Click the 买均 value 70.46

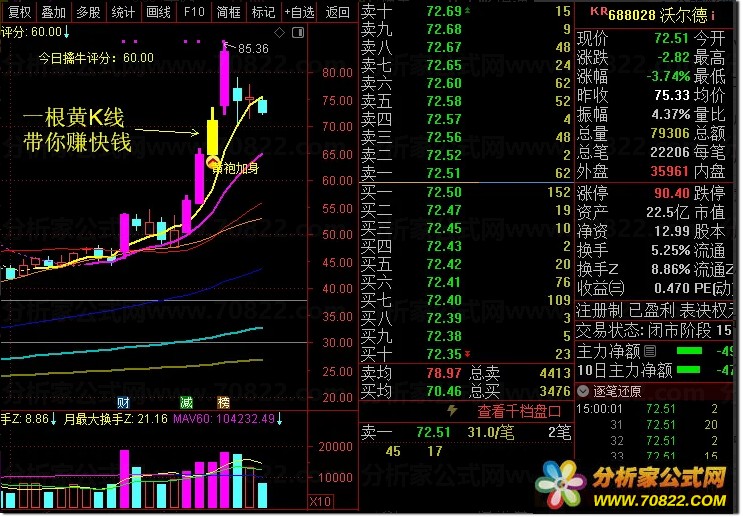[x=444, y=391]
